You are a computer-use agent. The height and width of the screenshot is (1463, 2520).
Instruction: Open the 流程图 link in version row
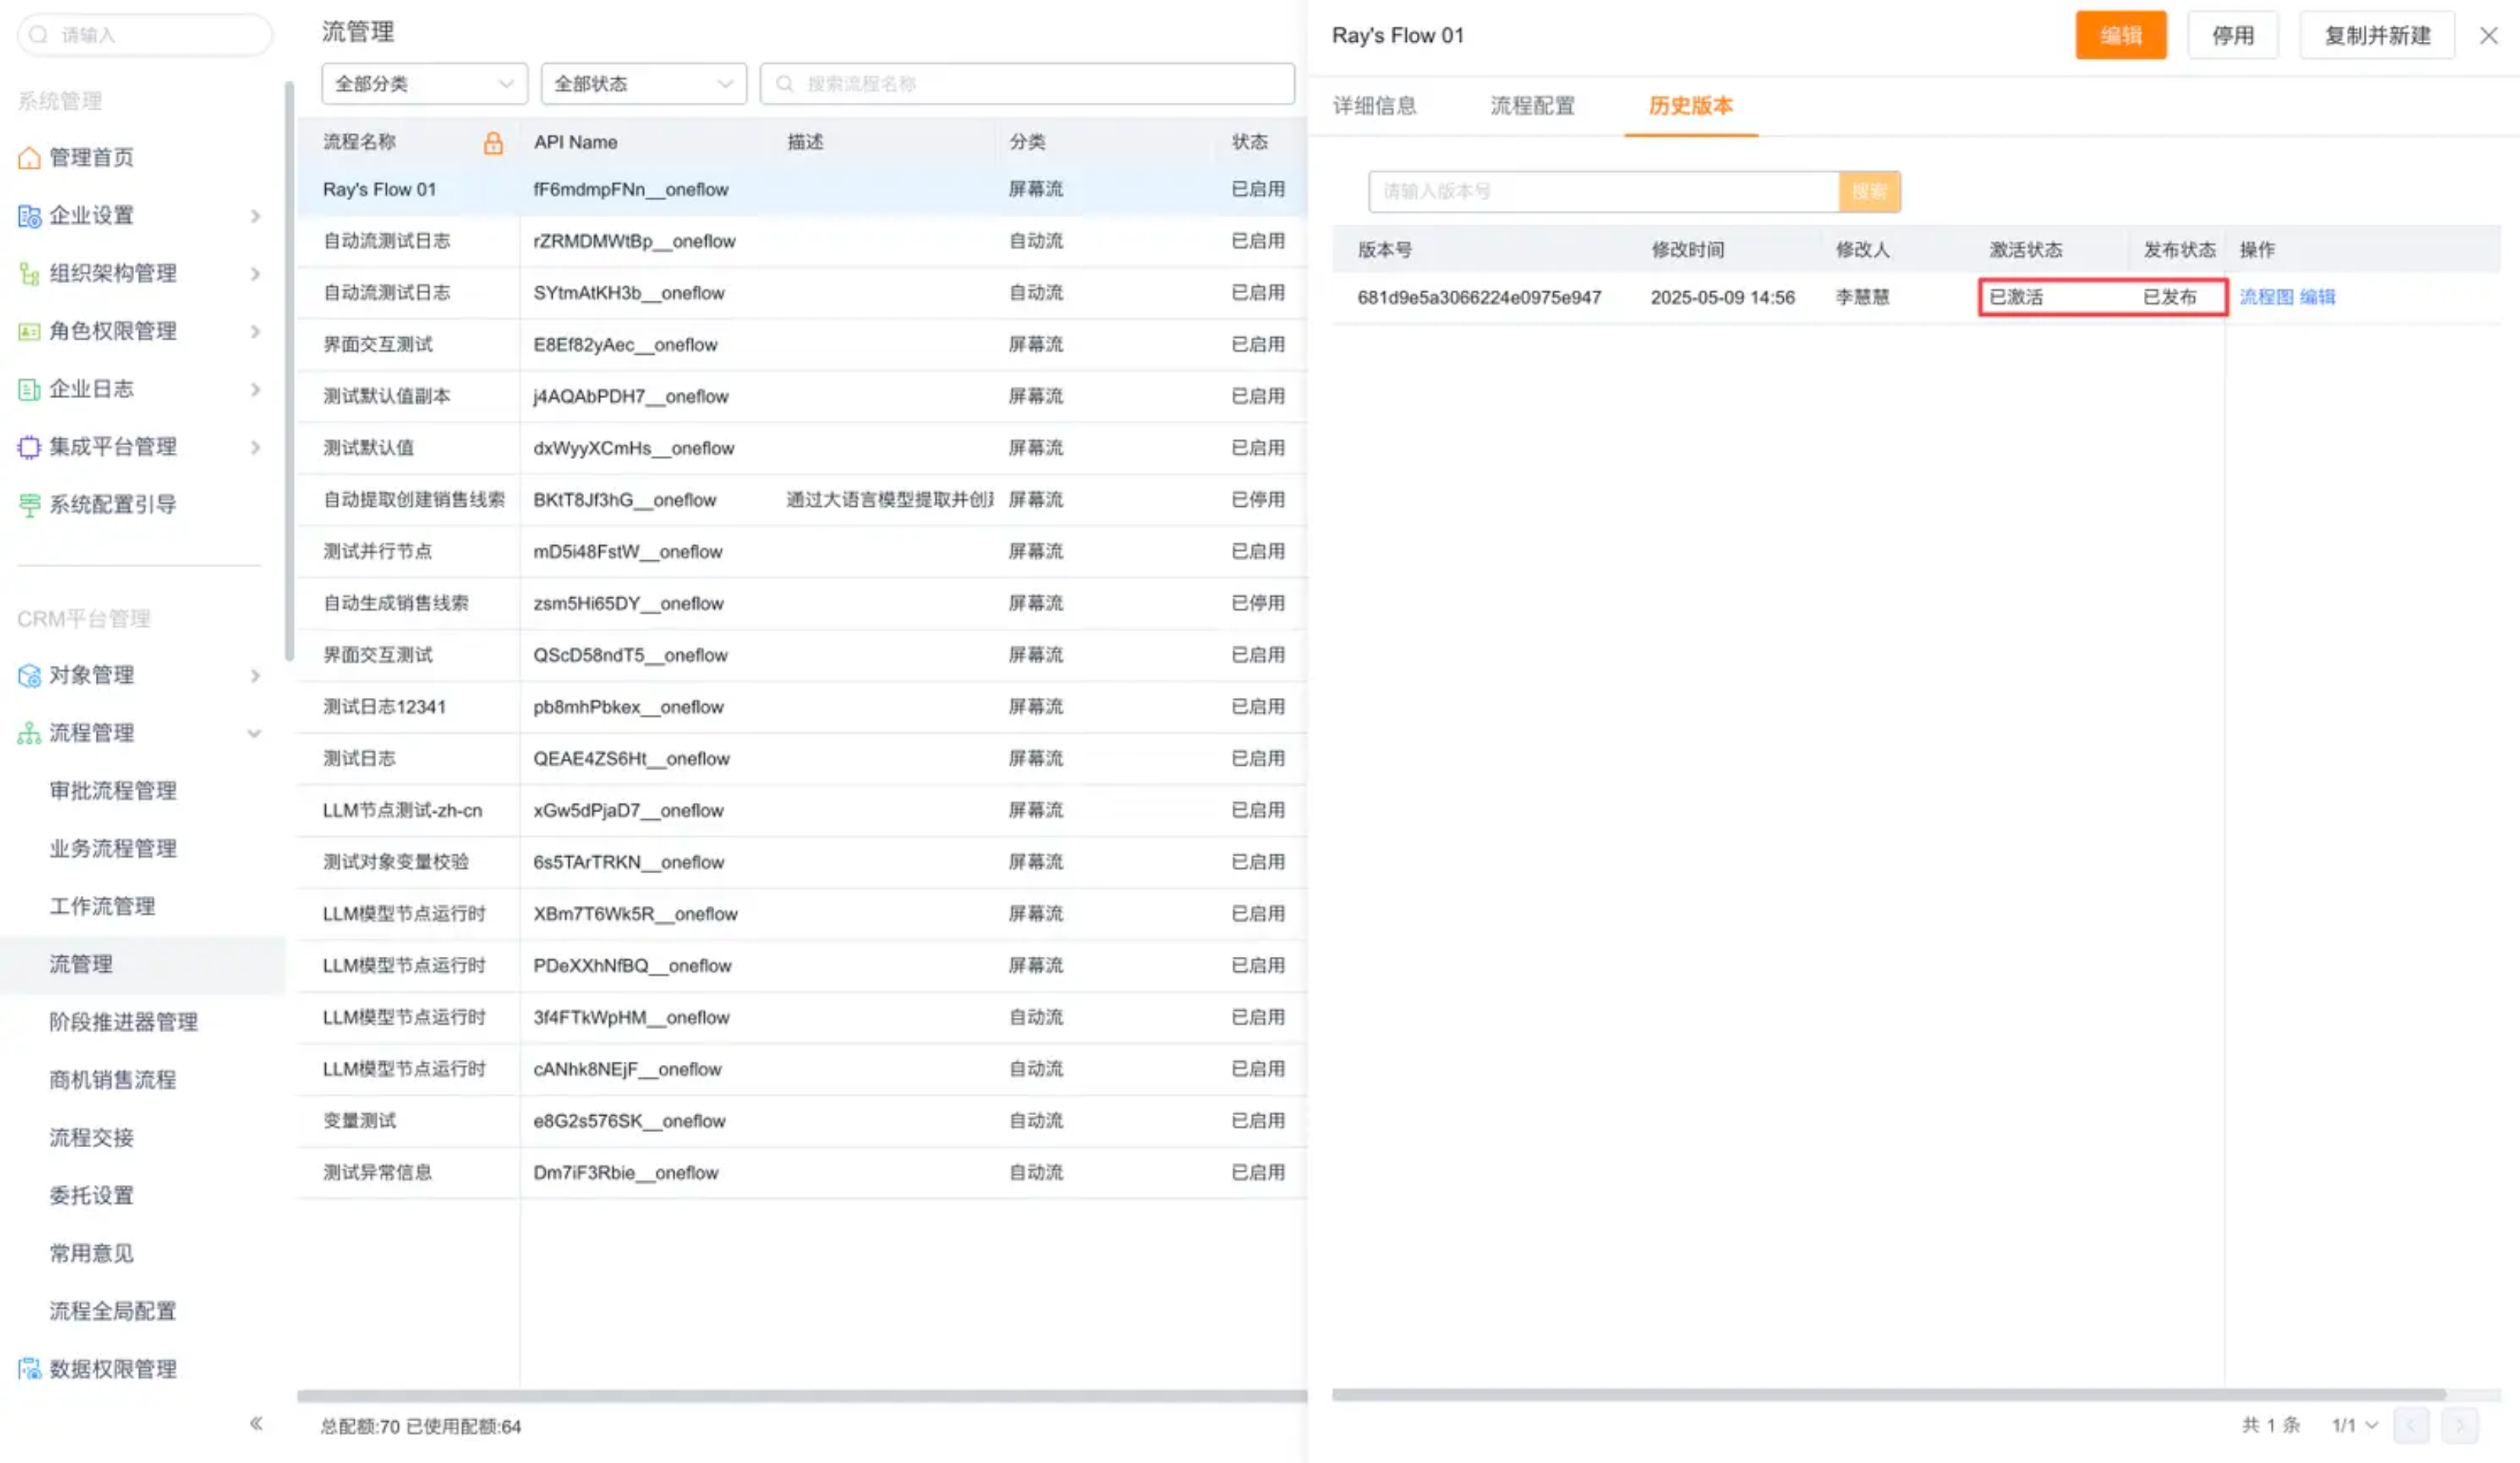tap(2266, 297)
